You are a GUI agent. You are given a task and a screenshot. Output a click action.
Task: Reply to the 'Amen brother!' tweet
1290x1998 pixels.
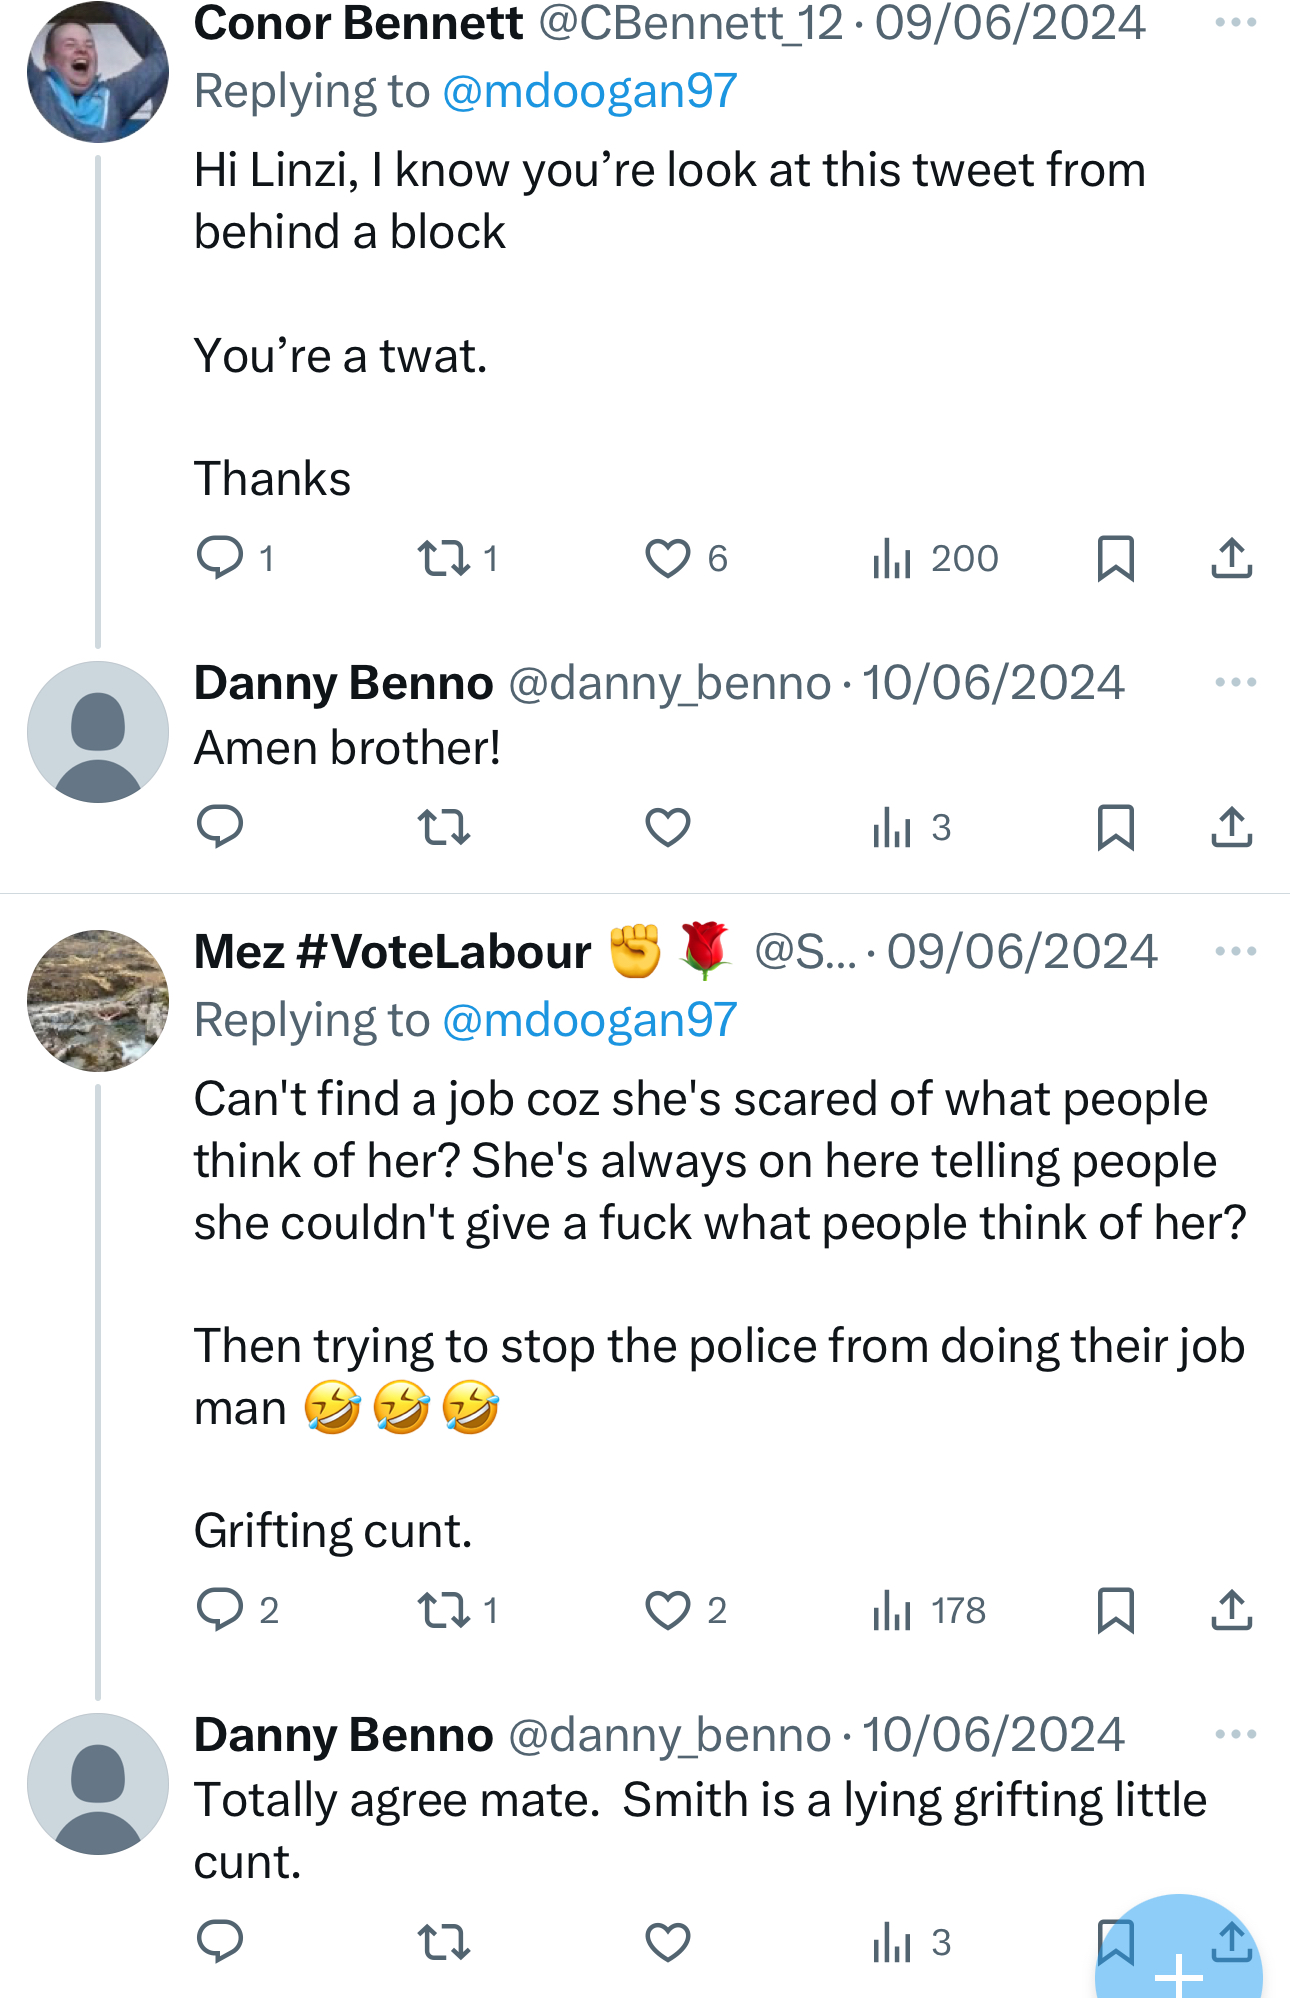pyautogui.click(x=220, y=827)
